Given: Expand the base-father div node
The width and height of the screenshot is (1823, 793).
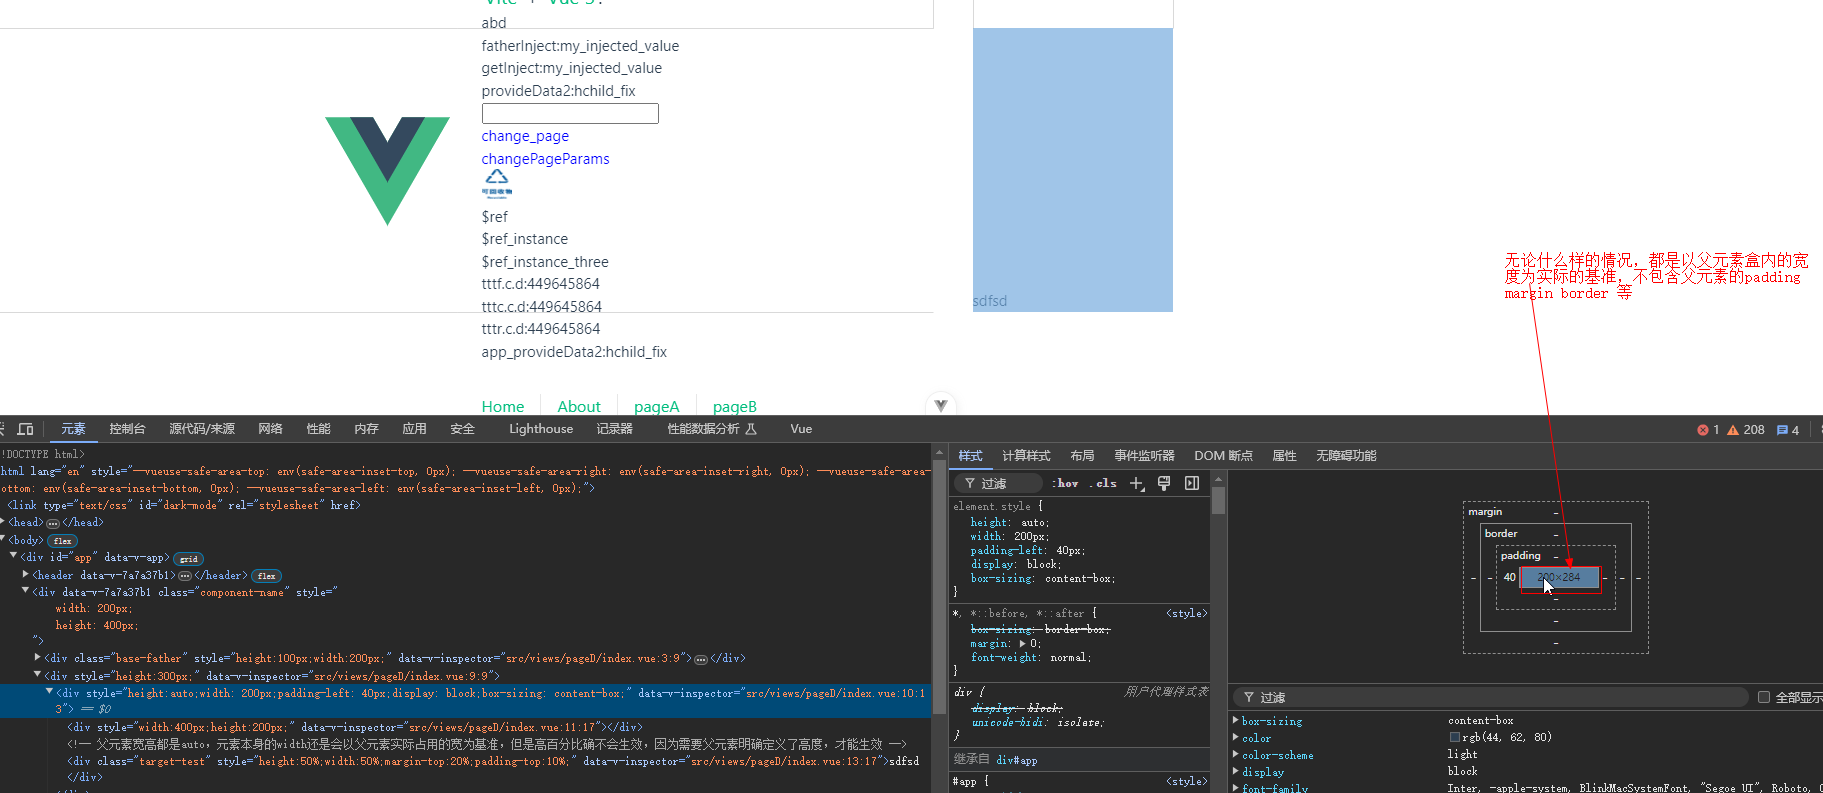Looking at the screenshot, I should click(x=38, y=658).
